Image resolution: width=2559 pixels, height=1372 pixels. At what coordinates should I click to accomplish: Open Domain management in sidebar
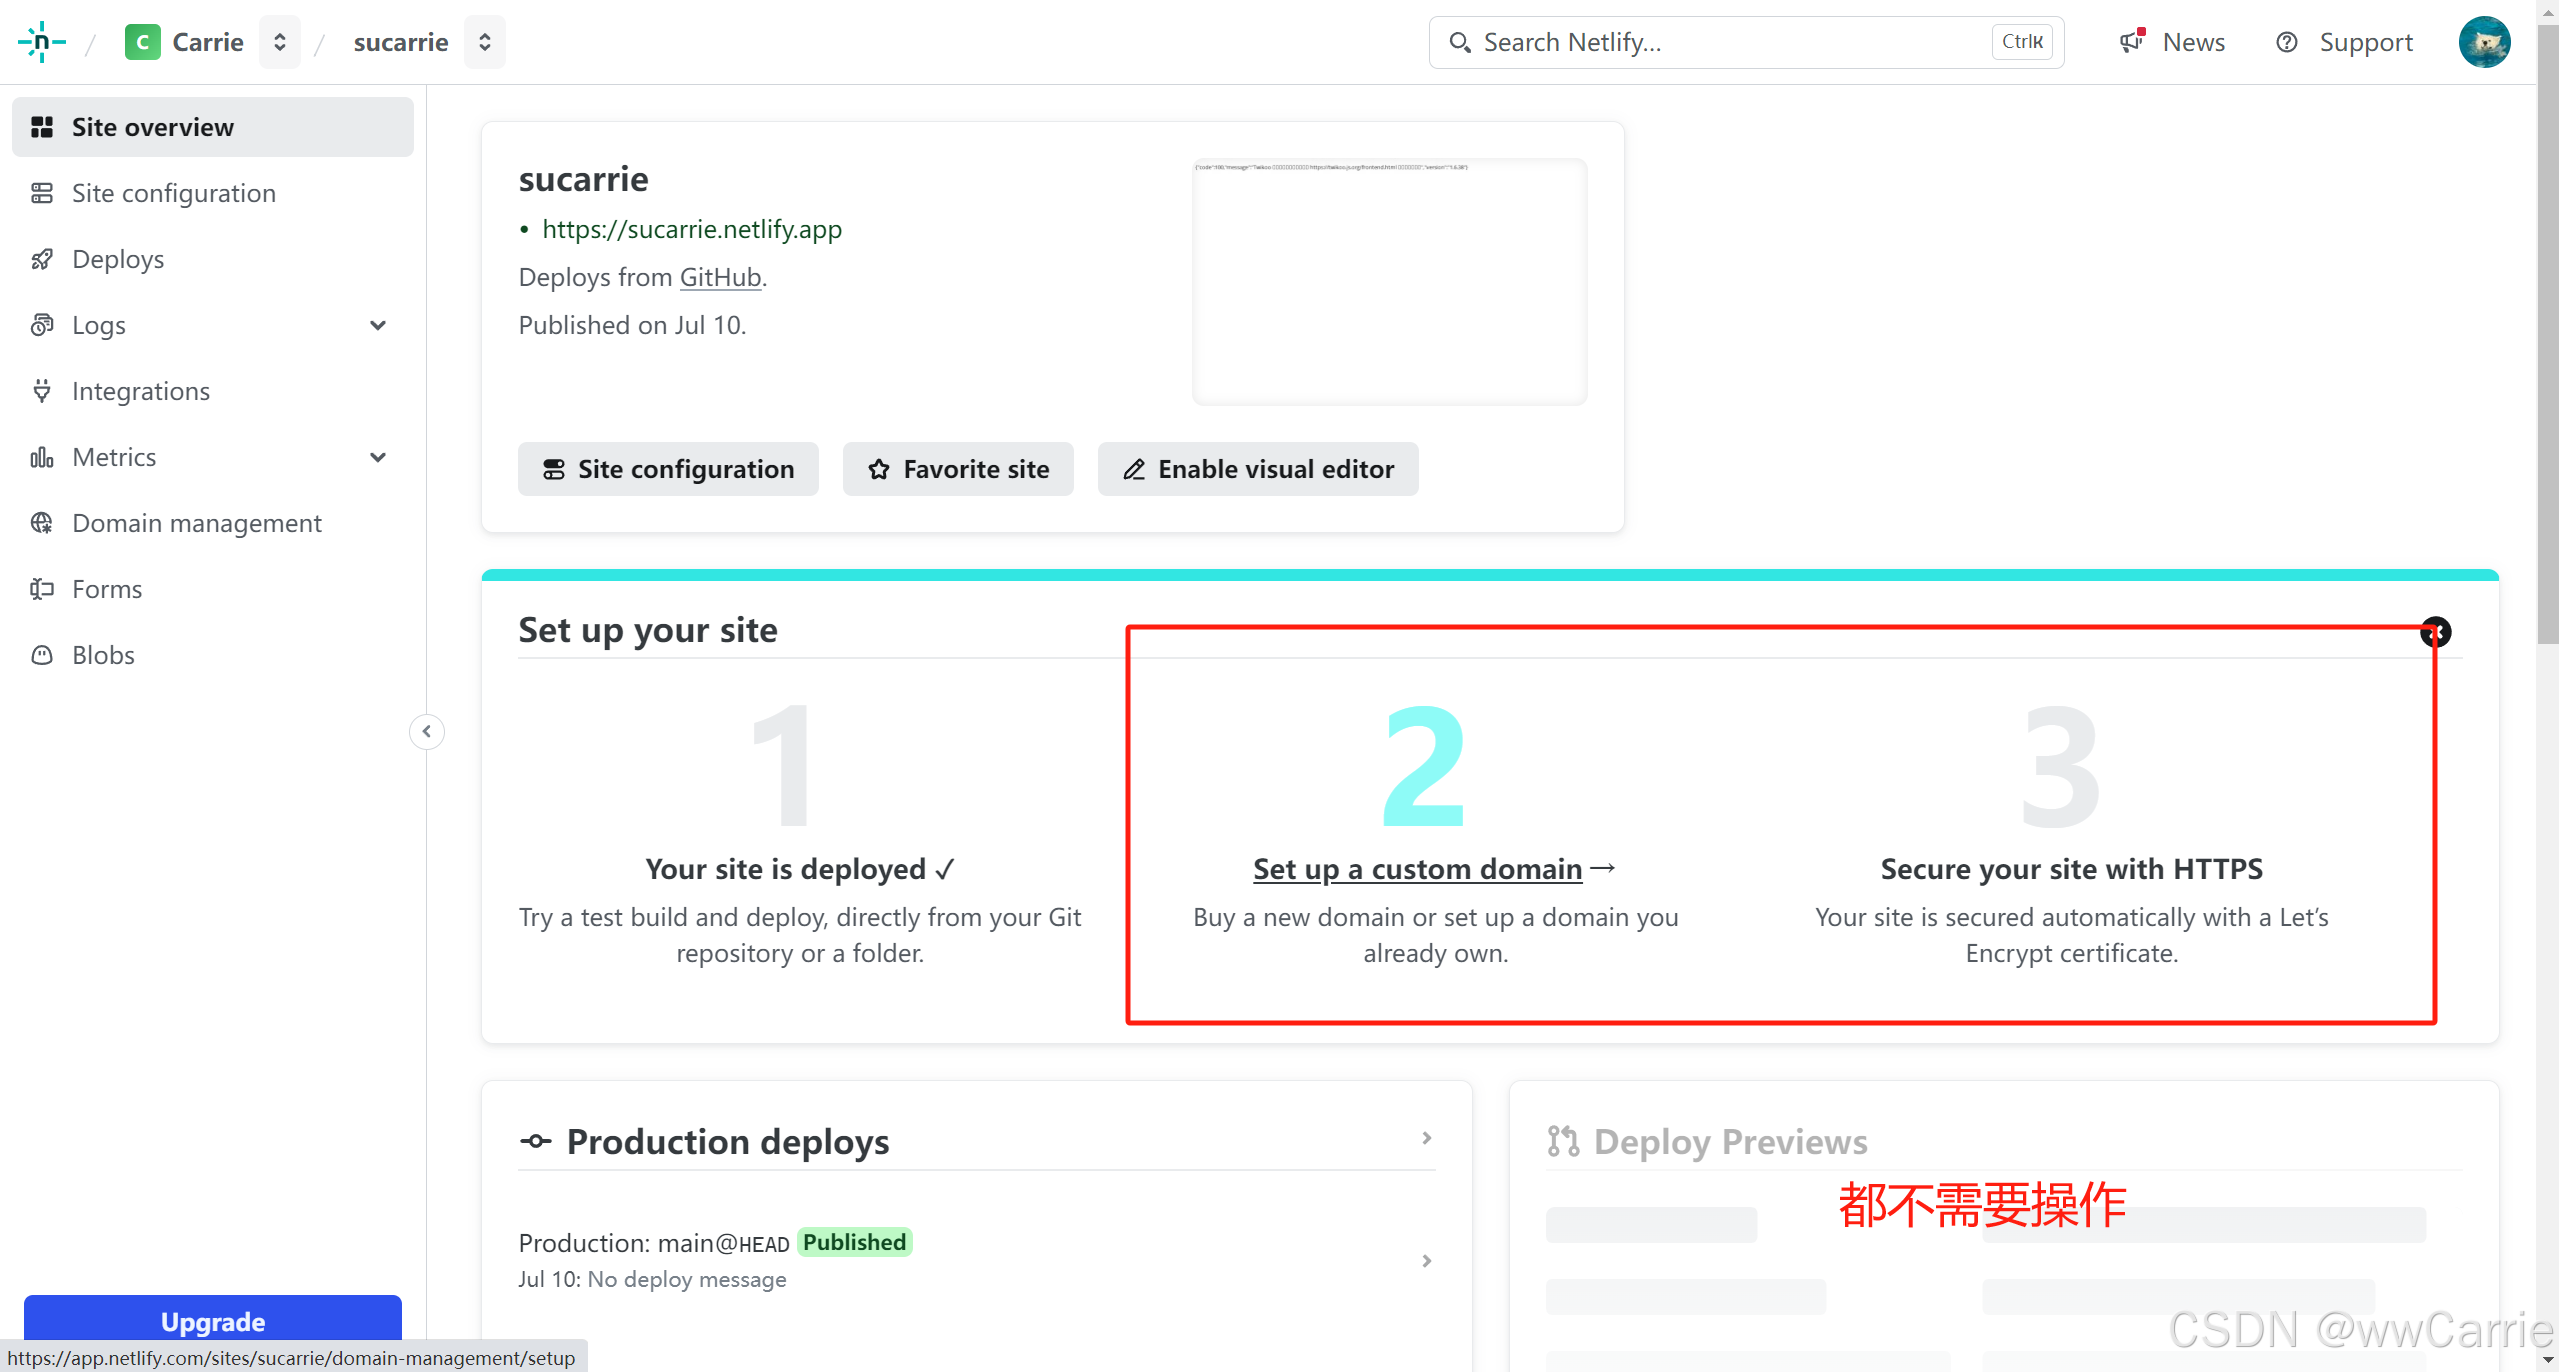tap(196, 523)
